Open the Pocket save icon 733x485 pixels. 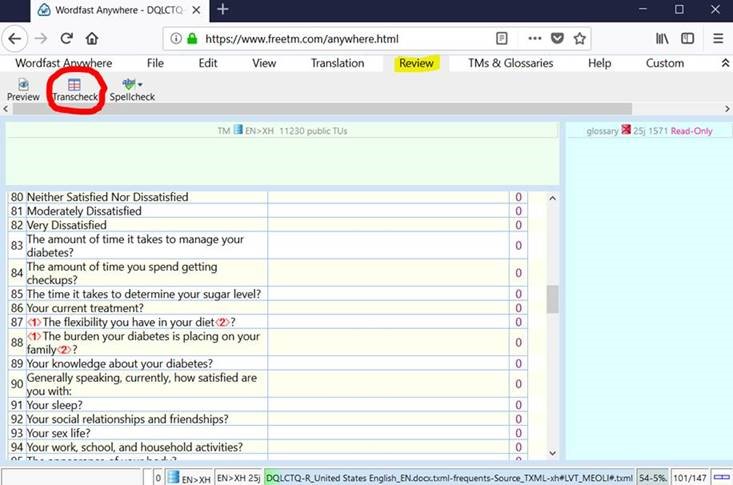click(x=557, y=39)
